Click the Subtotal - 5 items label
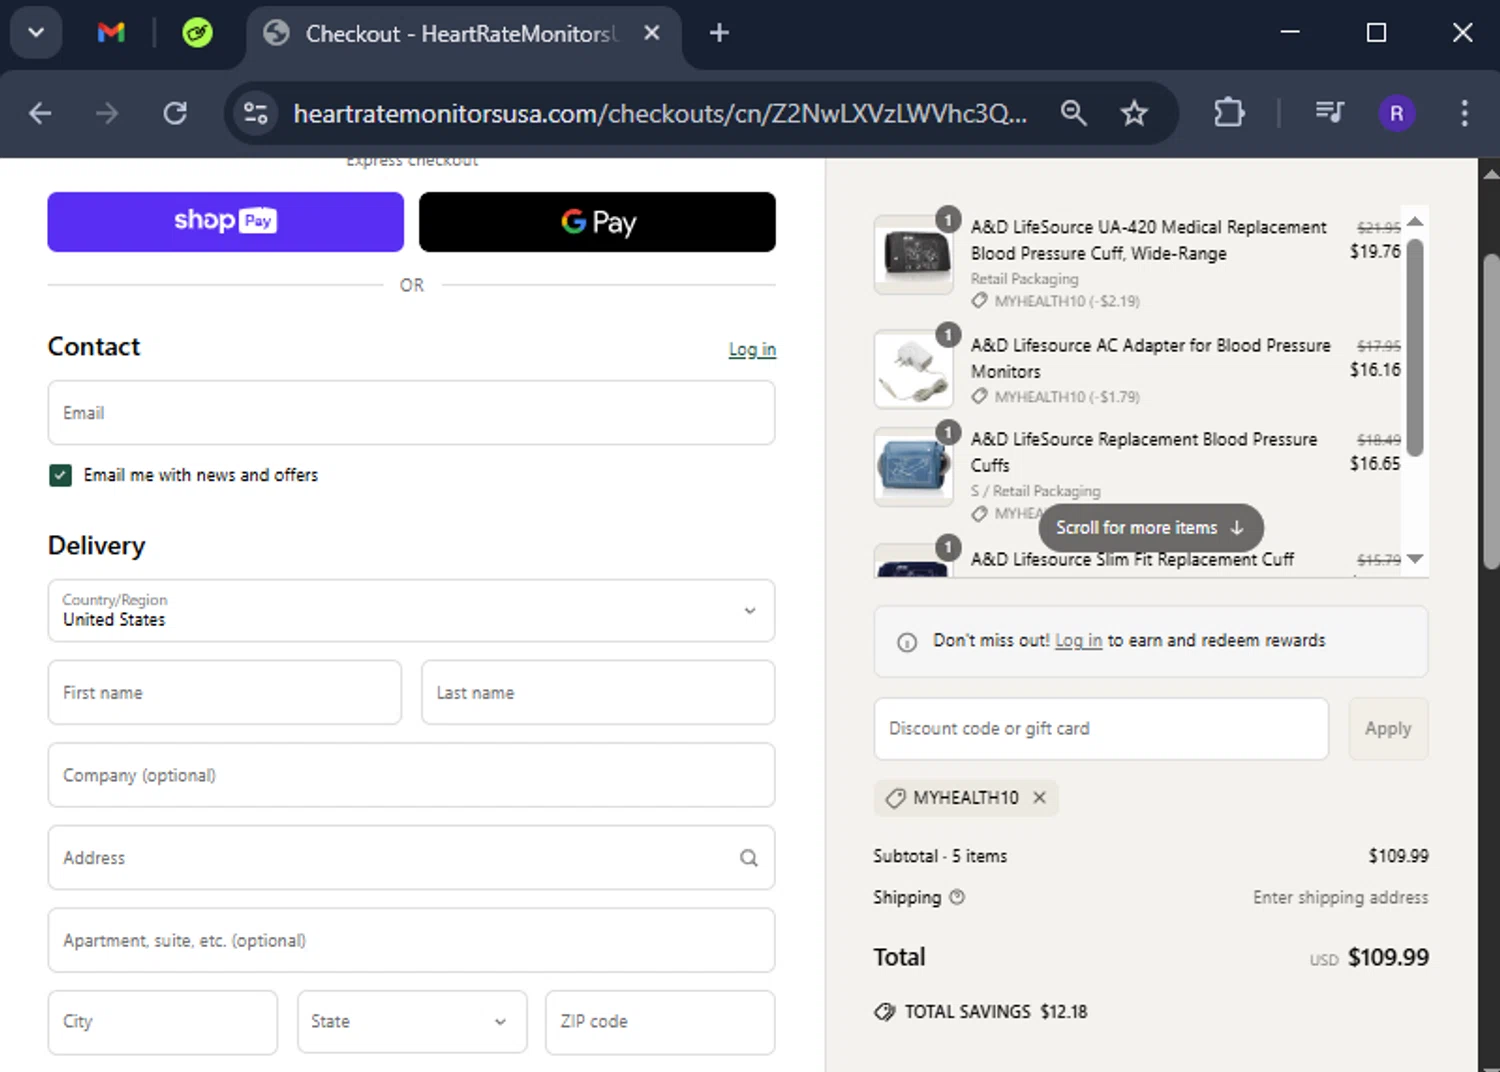Viewport: 1500px width, 1072px height. pos(940,856)
